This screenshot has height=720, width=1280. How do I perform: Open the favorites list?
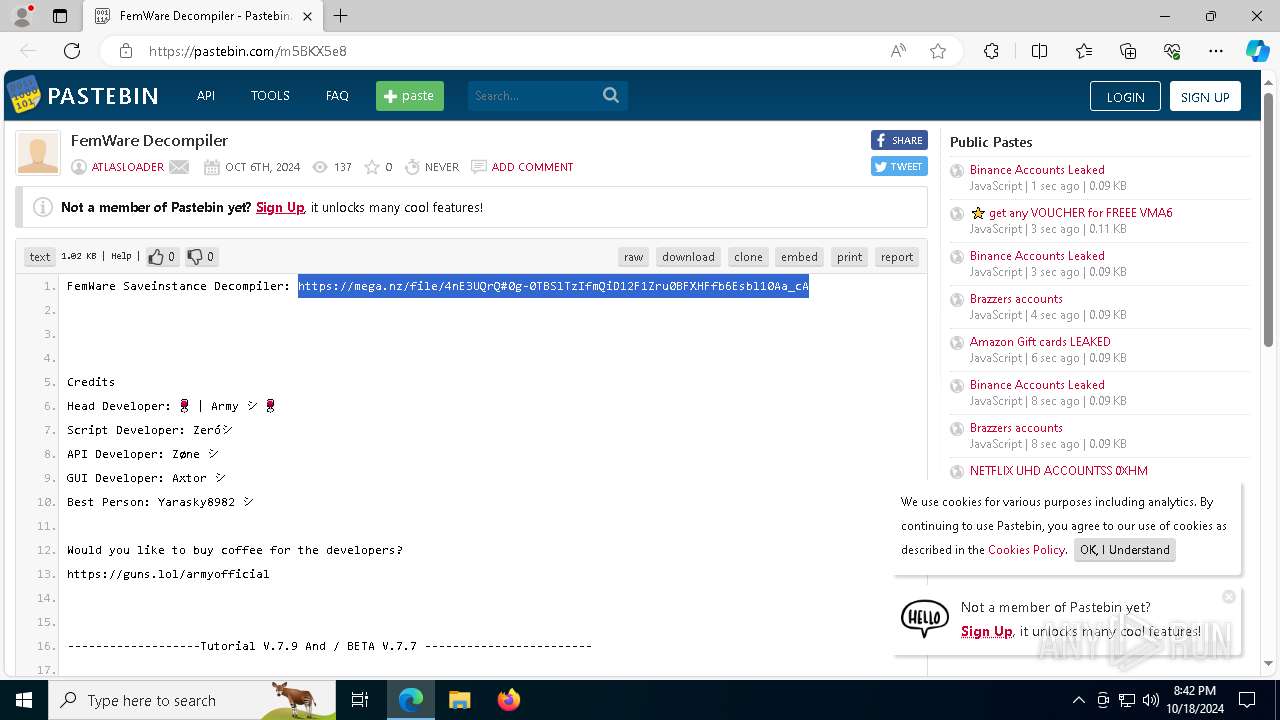point(1084,51)
